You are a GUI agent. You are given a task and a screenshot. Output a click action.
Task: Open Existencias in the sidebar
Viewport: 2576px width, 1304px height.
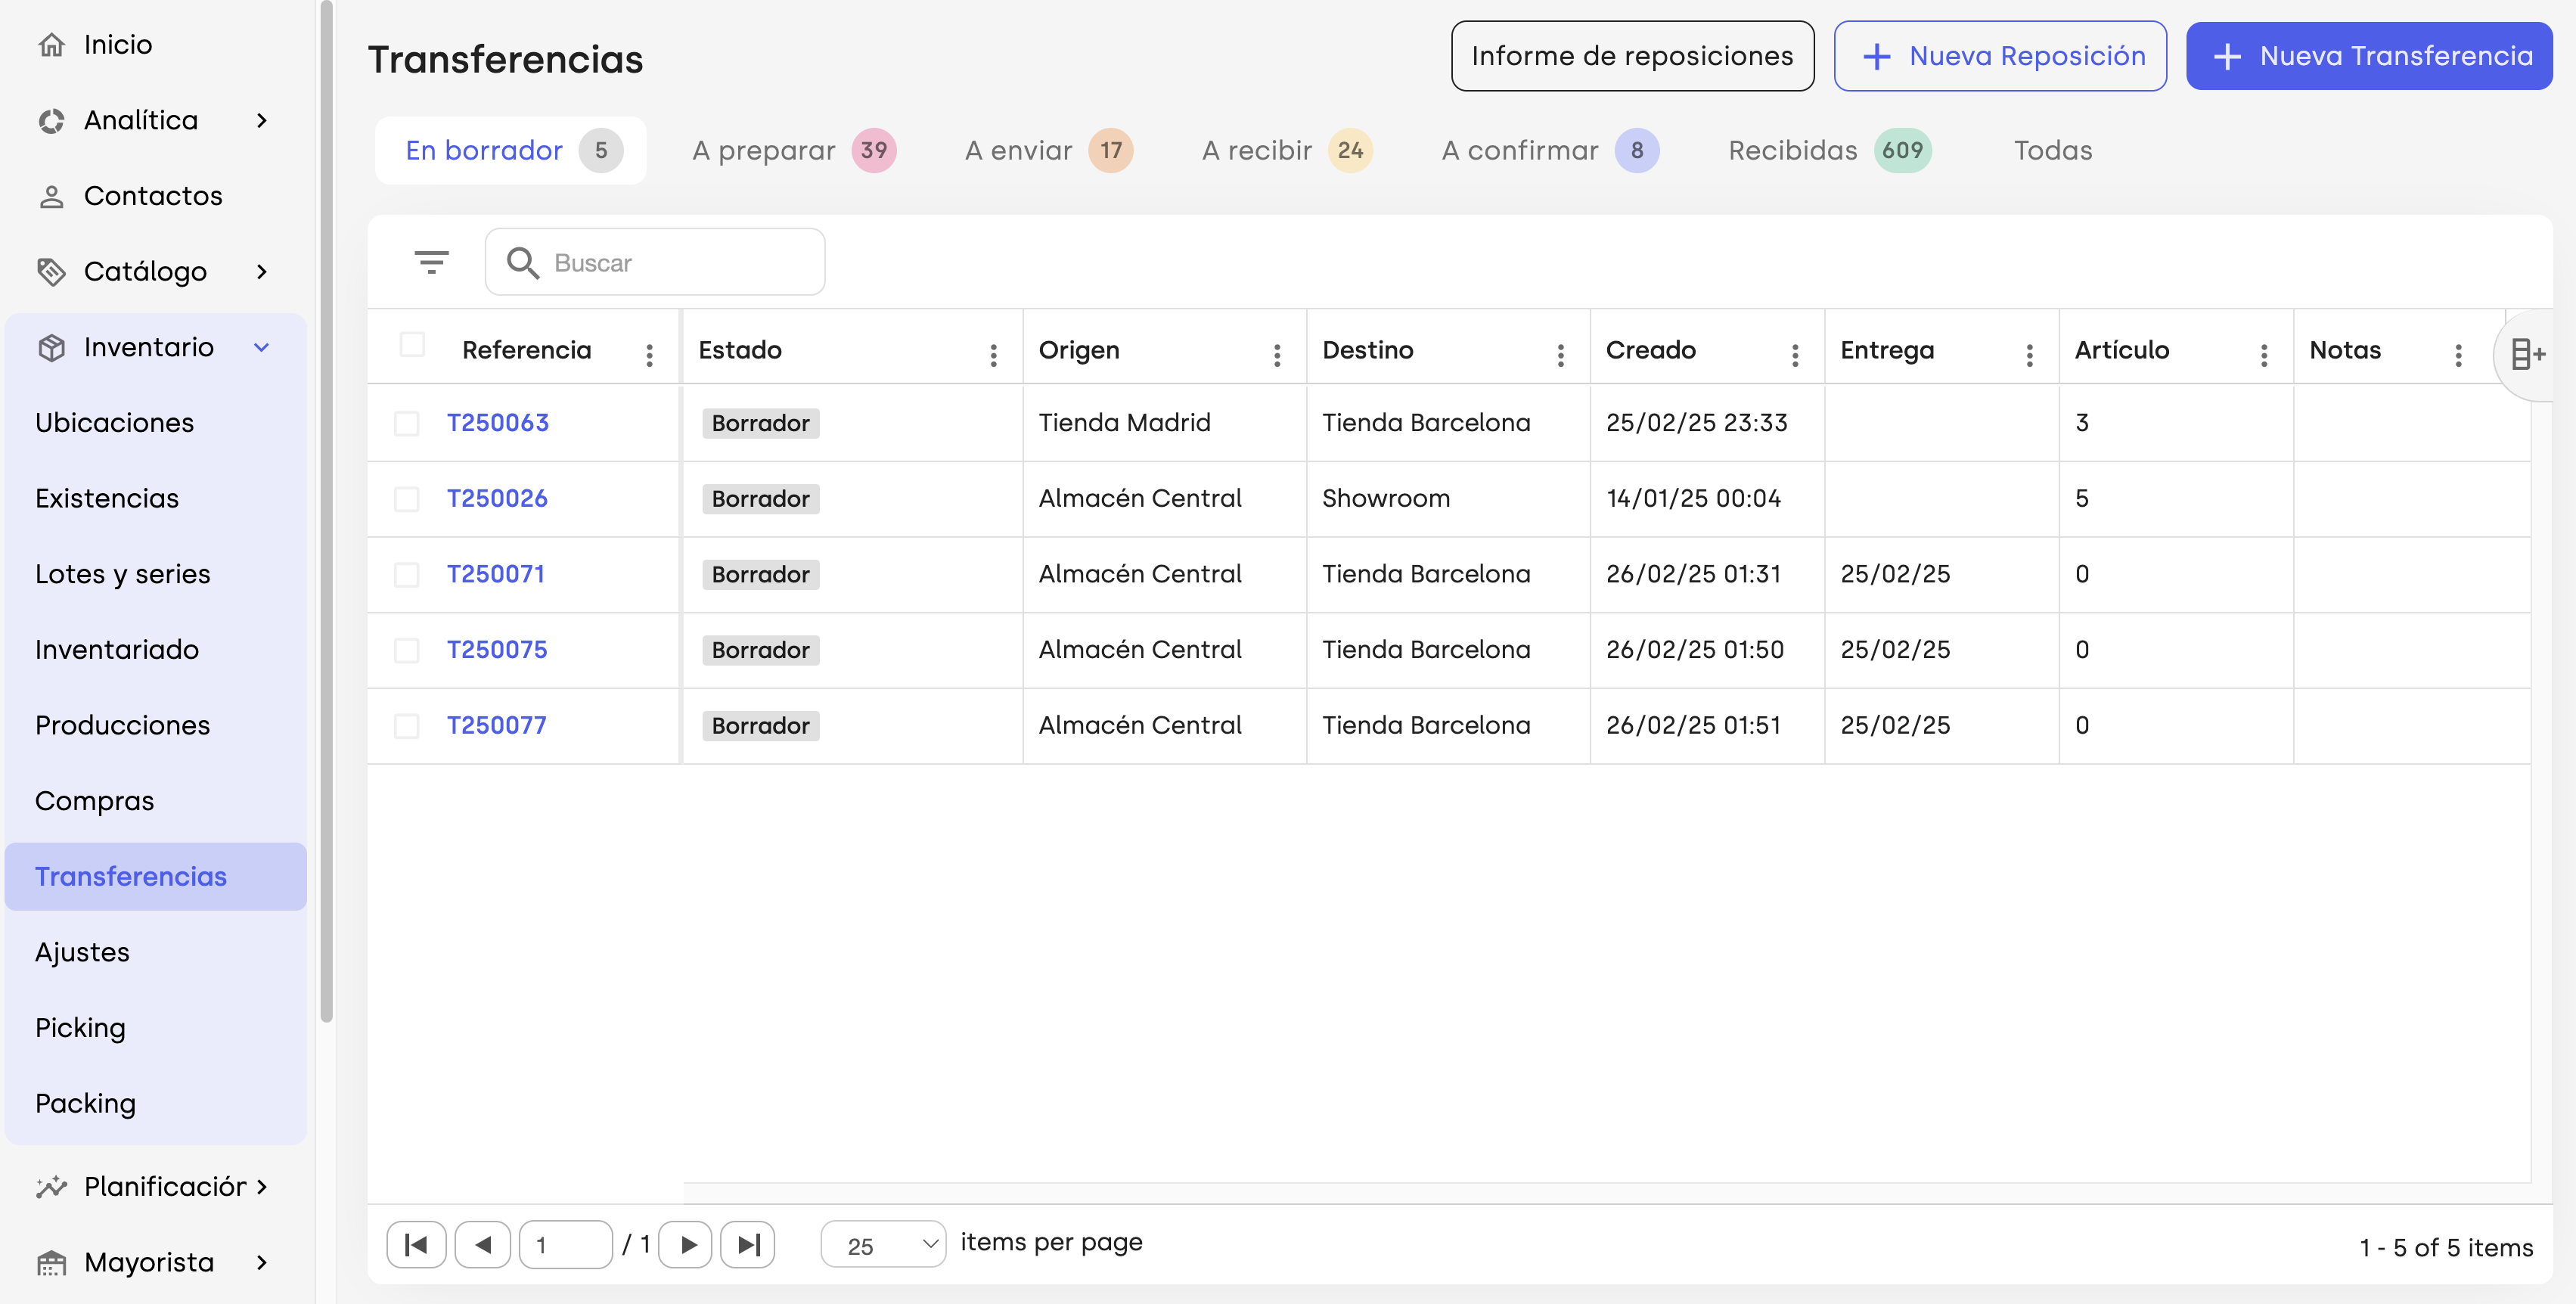107,499
